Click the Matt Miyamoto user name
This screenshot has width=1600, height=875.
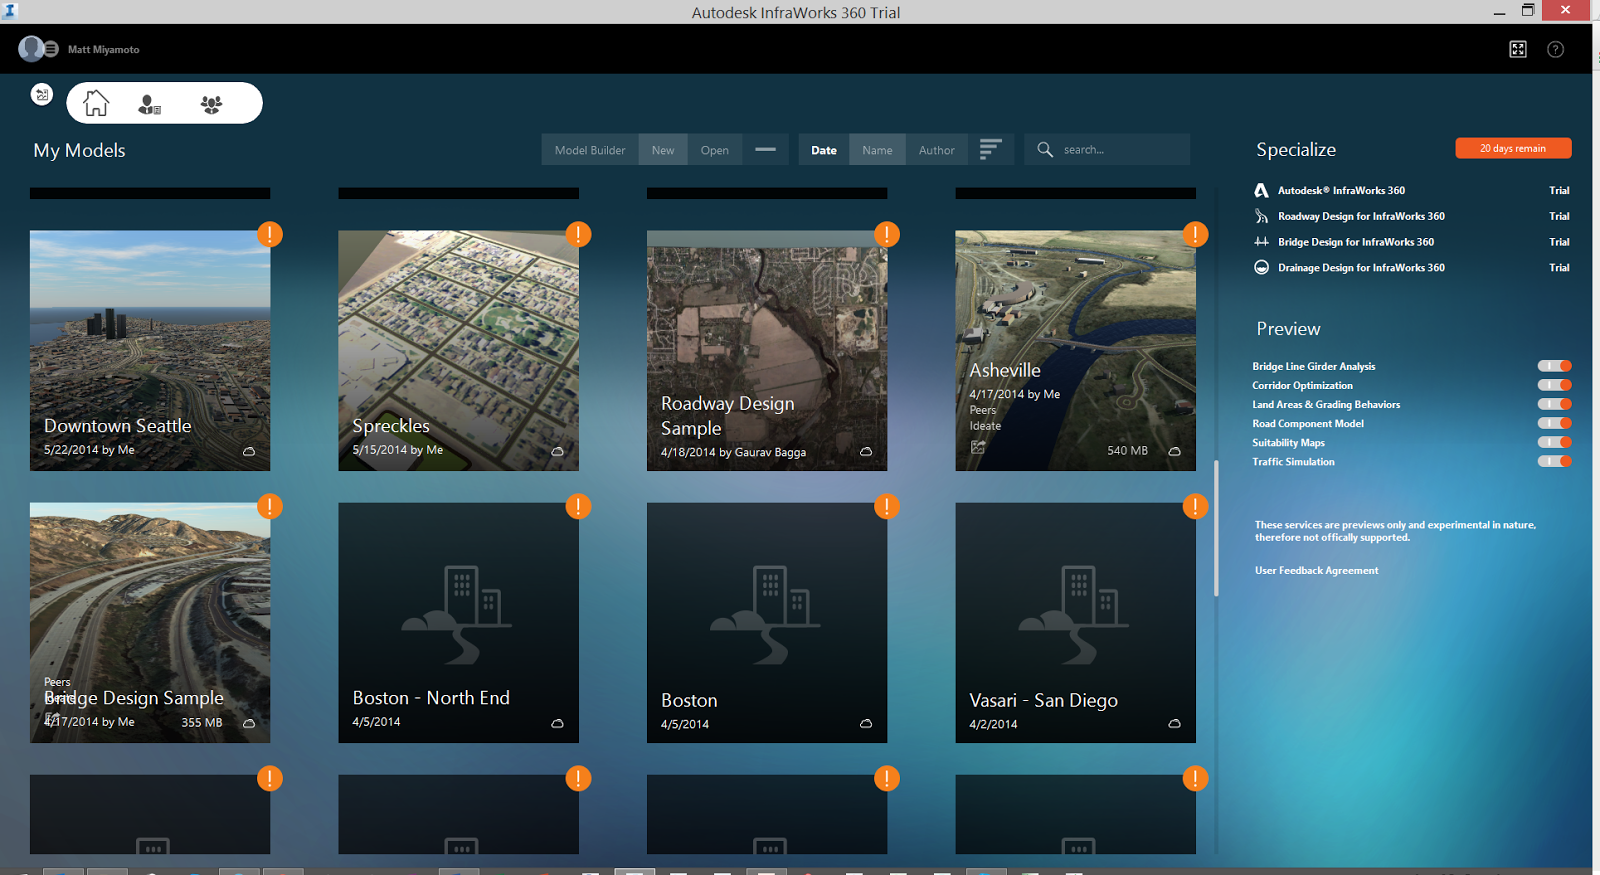(104, 49)
